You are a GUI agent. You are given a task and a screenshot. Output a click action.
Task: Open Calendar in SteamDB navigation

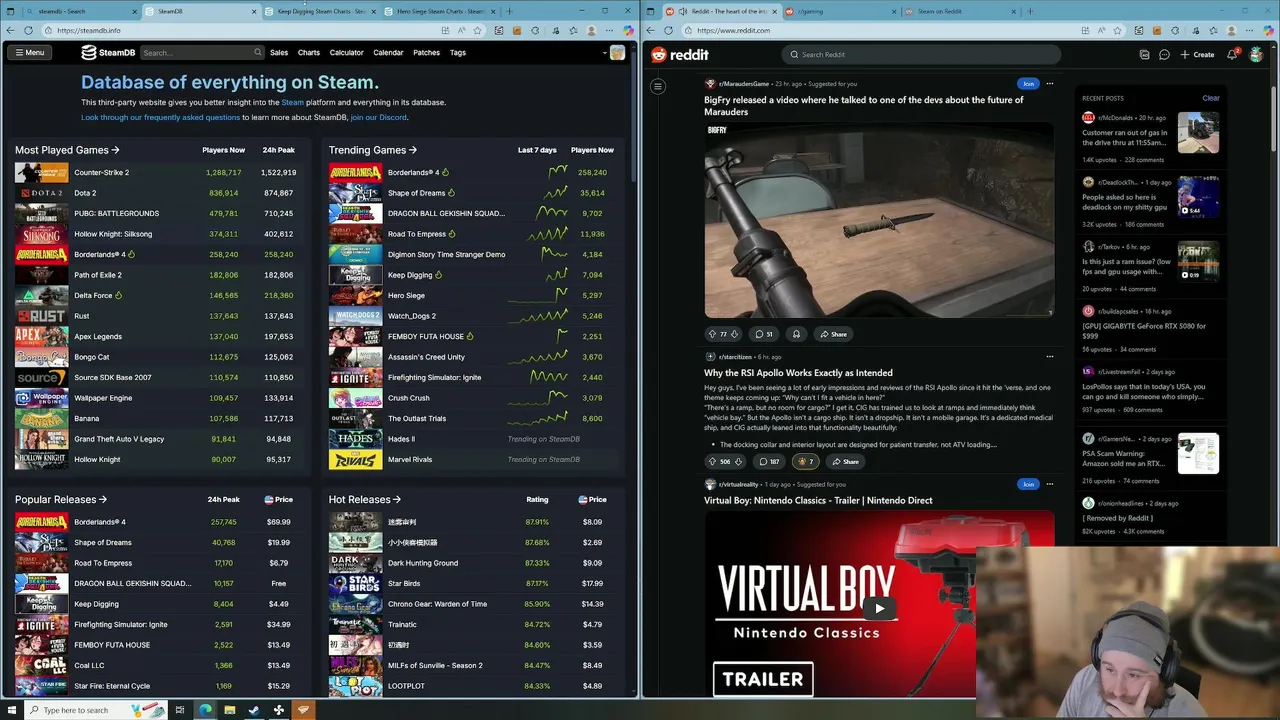coord(389,52)
